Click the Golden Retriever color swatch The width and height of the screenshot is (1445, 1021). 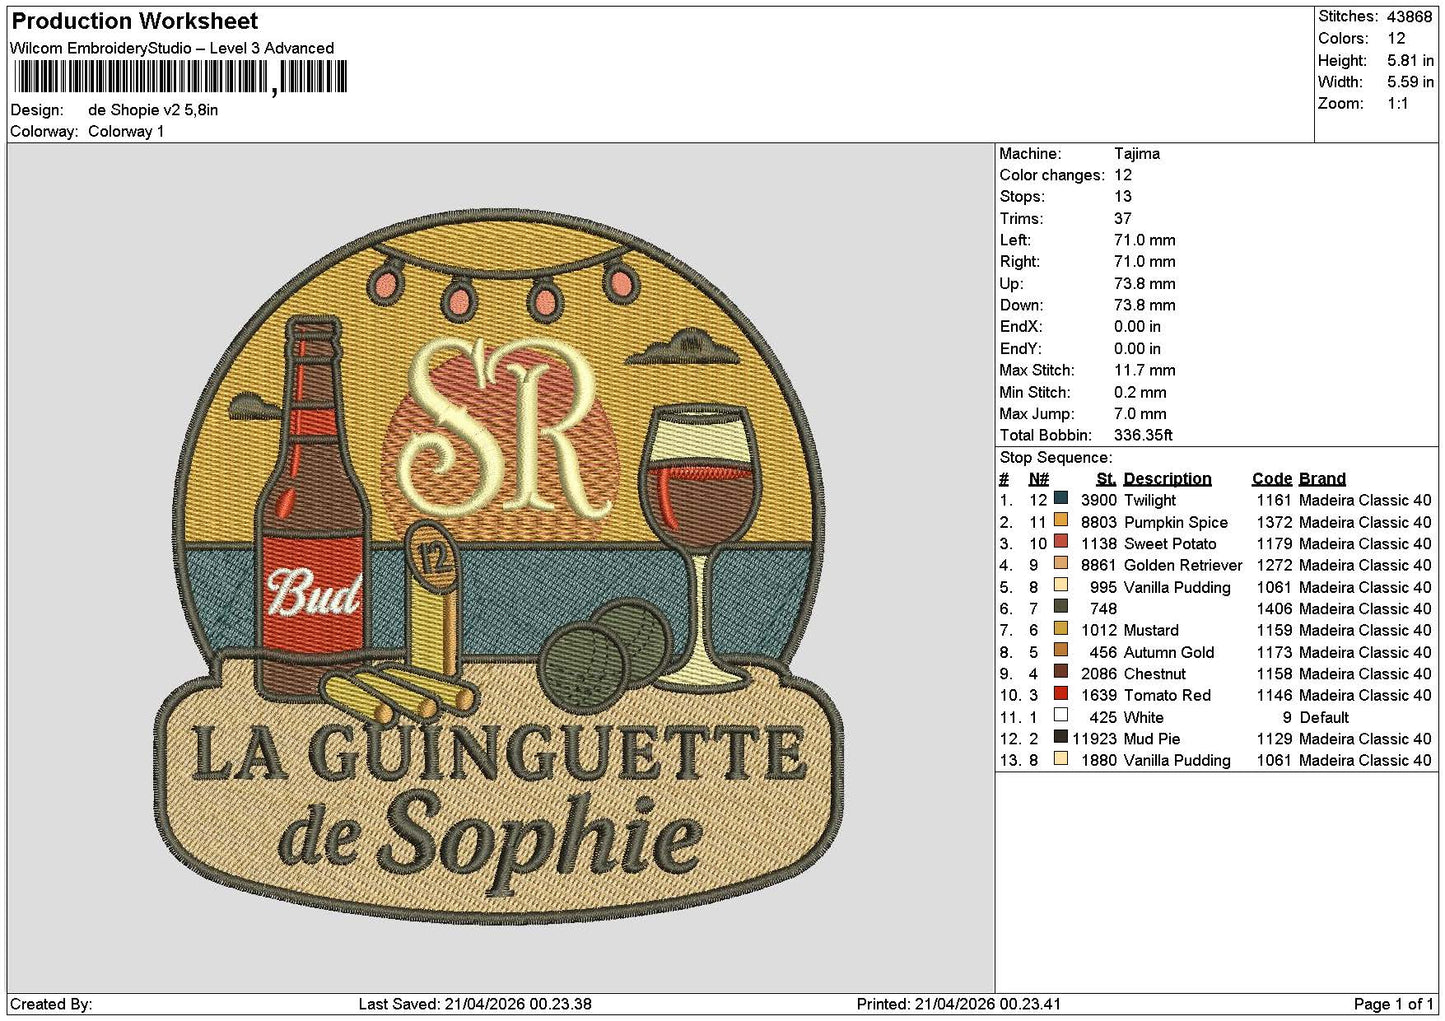click(x=1061, y=563)
